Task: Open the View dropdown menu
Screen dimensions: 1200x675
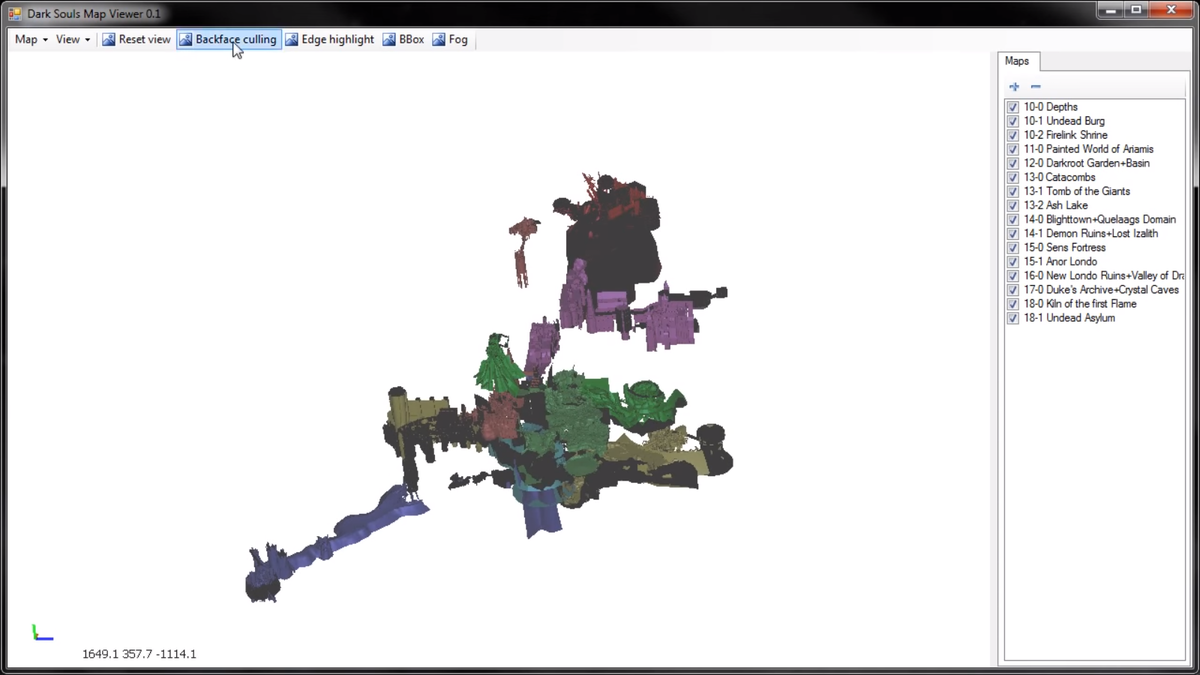Action: point(73,40)
